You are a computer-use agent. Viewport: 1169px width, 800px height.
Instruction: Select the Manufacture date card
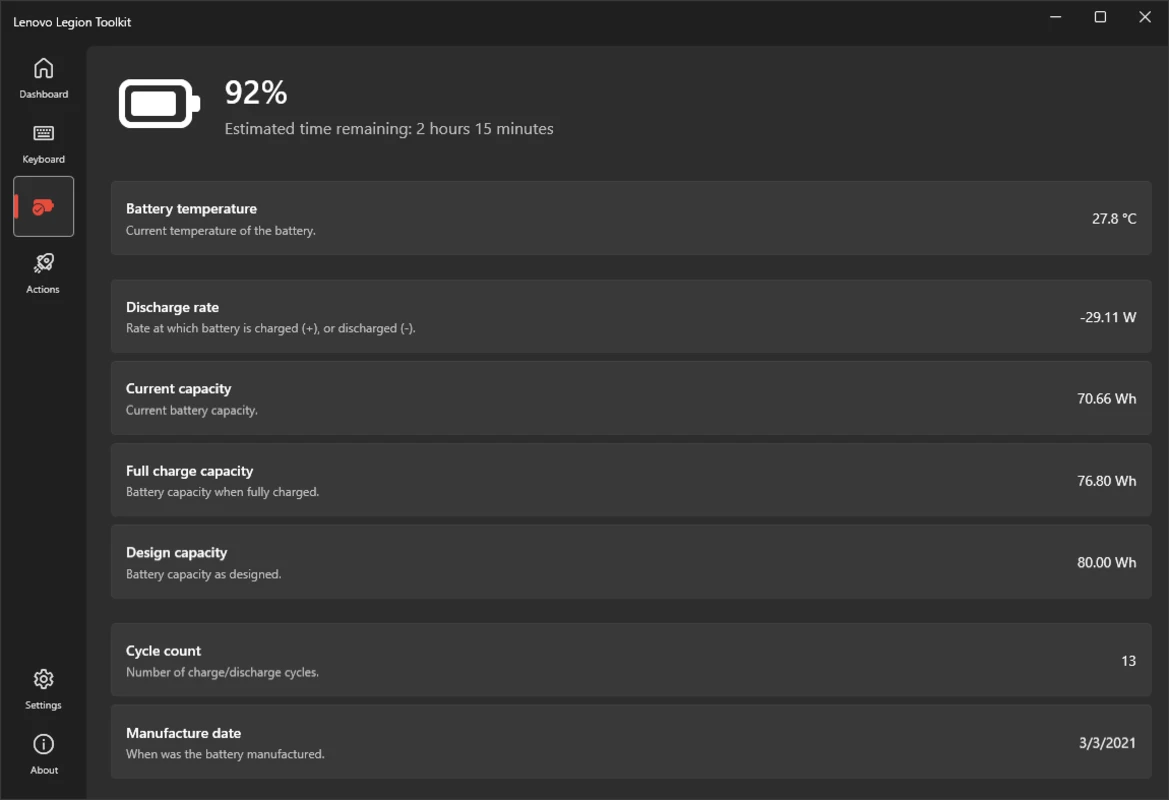coord(631,742)
